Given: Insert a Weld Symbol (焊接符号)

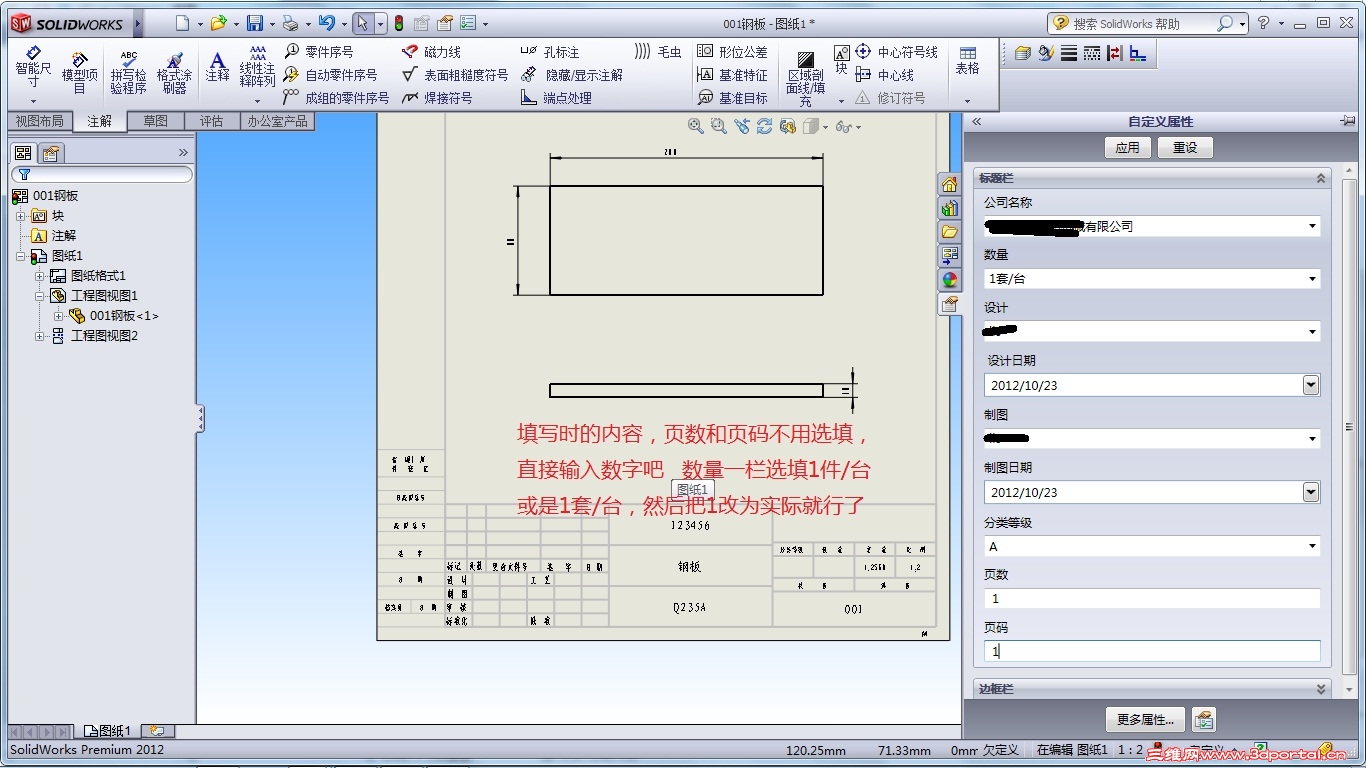Looking at the screenshot, I should [x=436, y=98].
